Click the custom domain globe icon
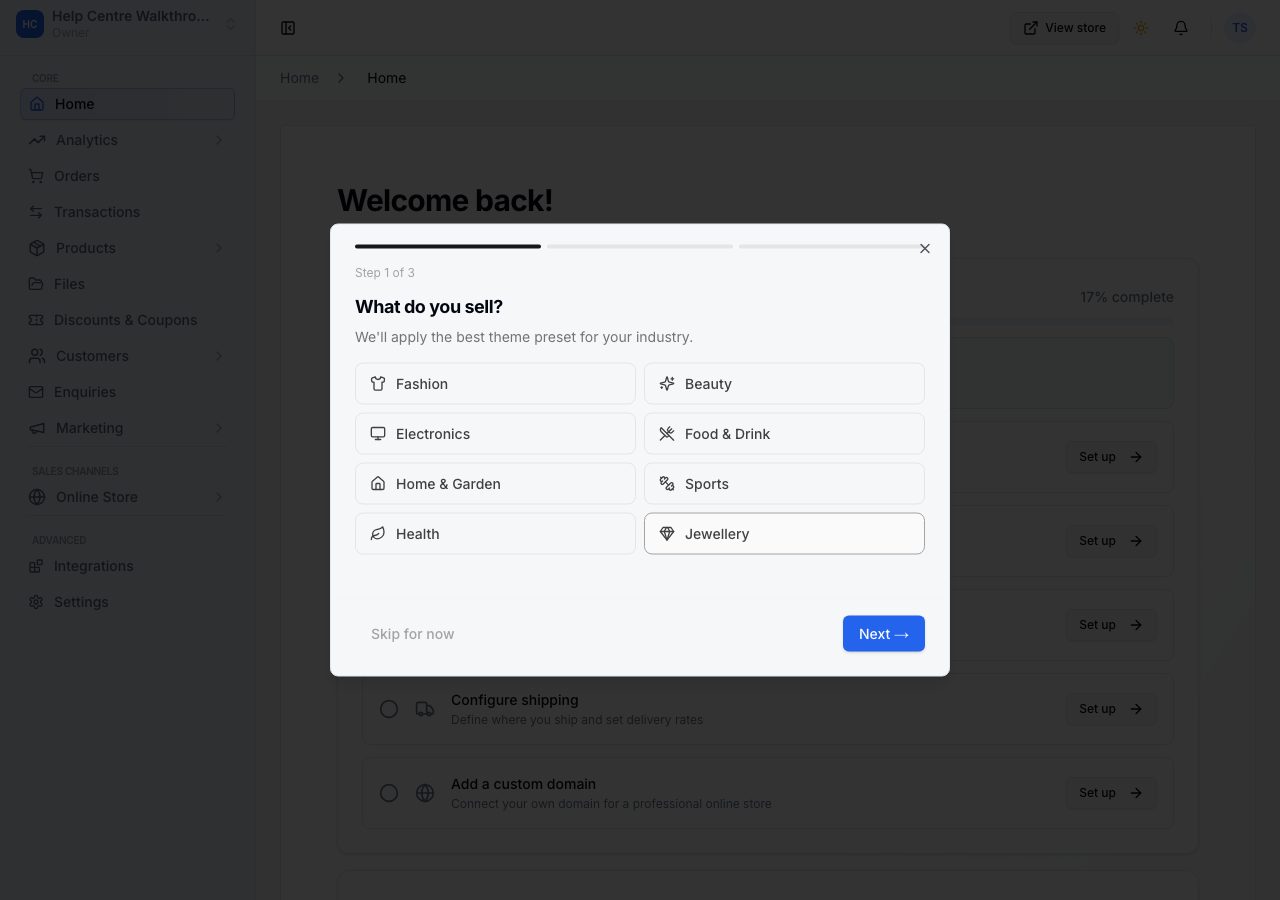The image size is (1280, 900). pyautogui.click(x=425, y=793)
